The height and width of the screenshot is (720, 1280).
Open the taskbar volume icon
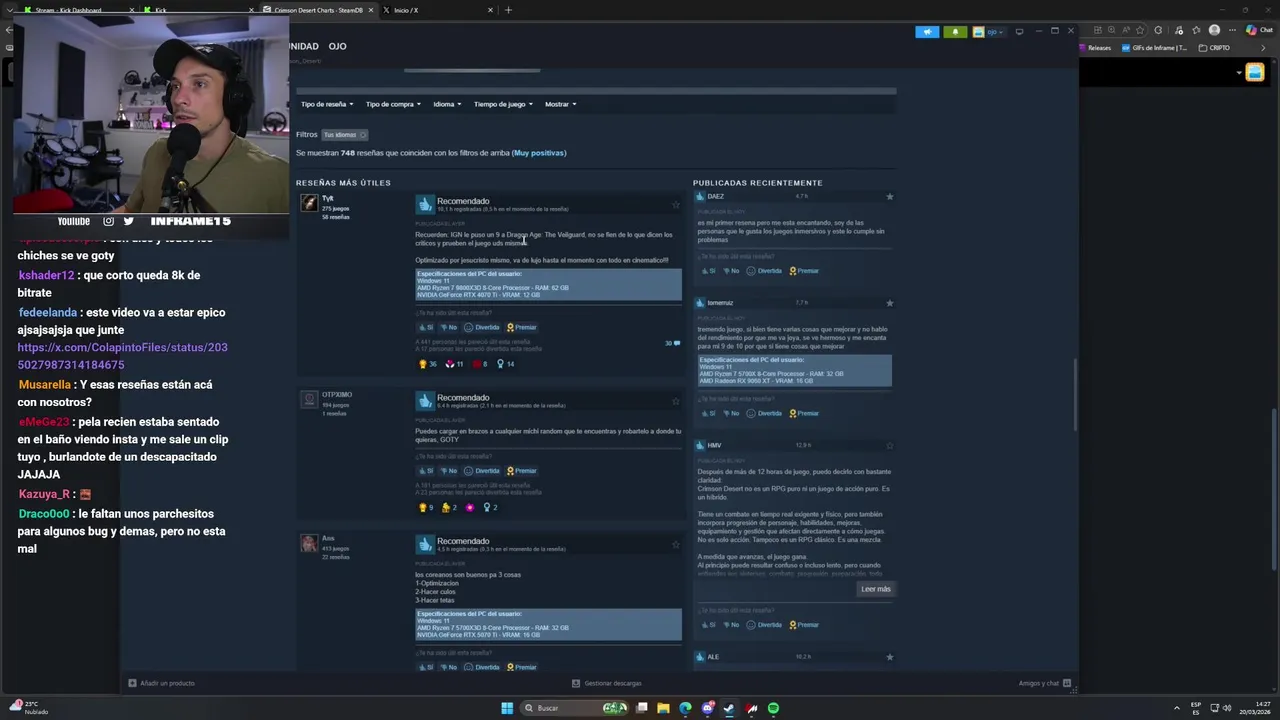point(1228,708)
